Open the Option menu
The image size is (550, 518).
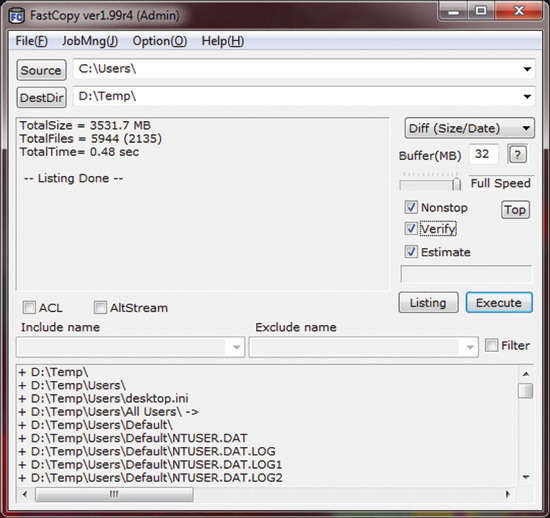tap(160, 41)
